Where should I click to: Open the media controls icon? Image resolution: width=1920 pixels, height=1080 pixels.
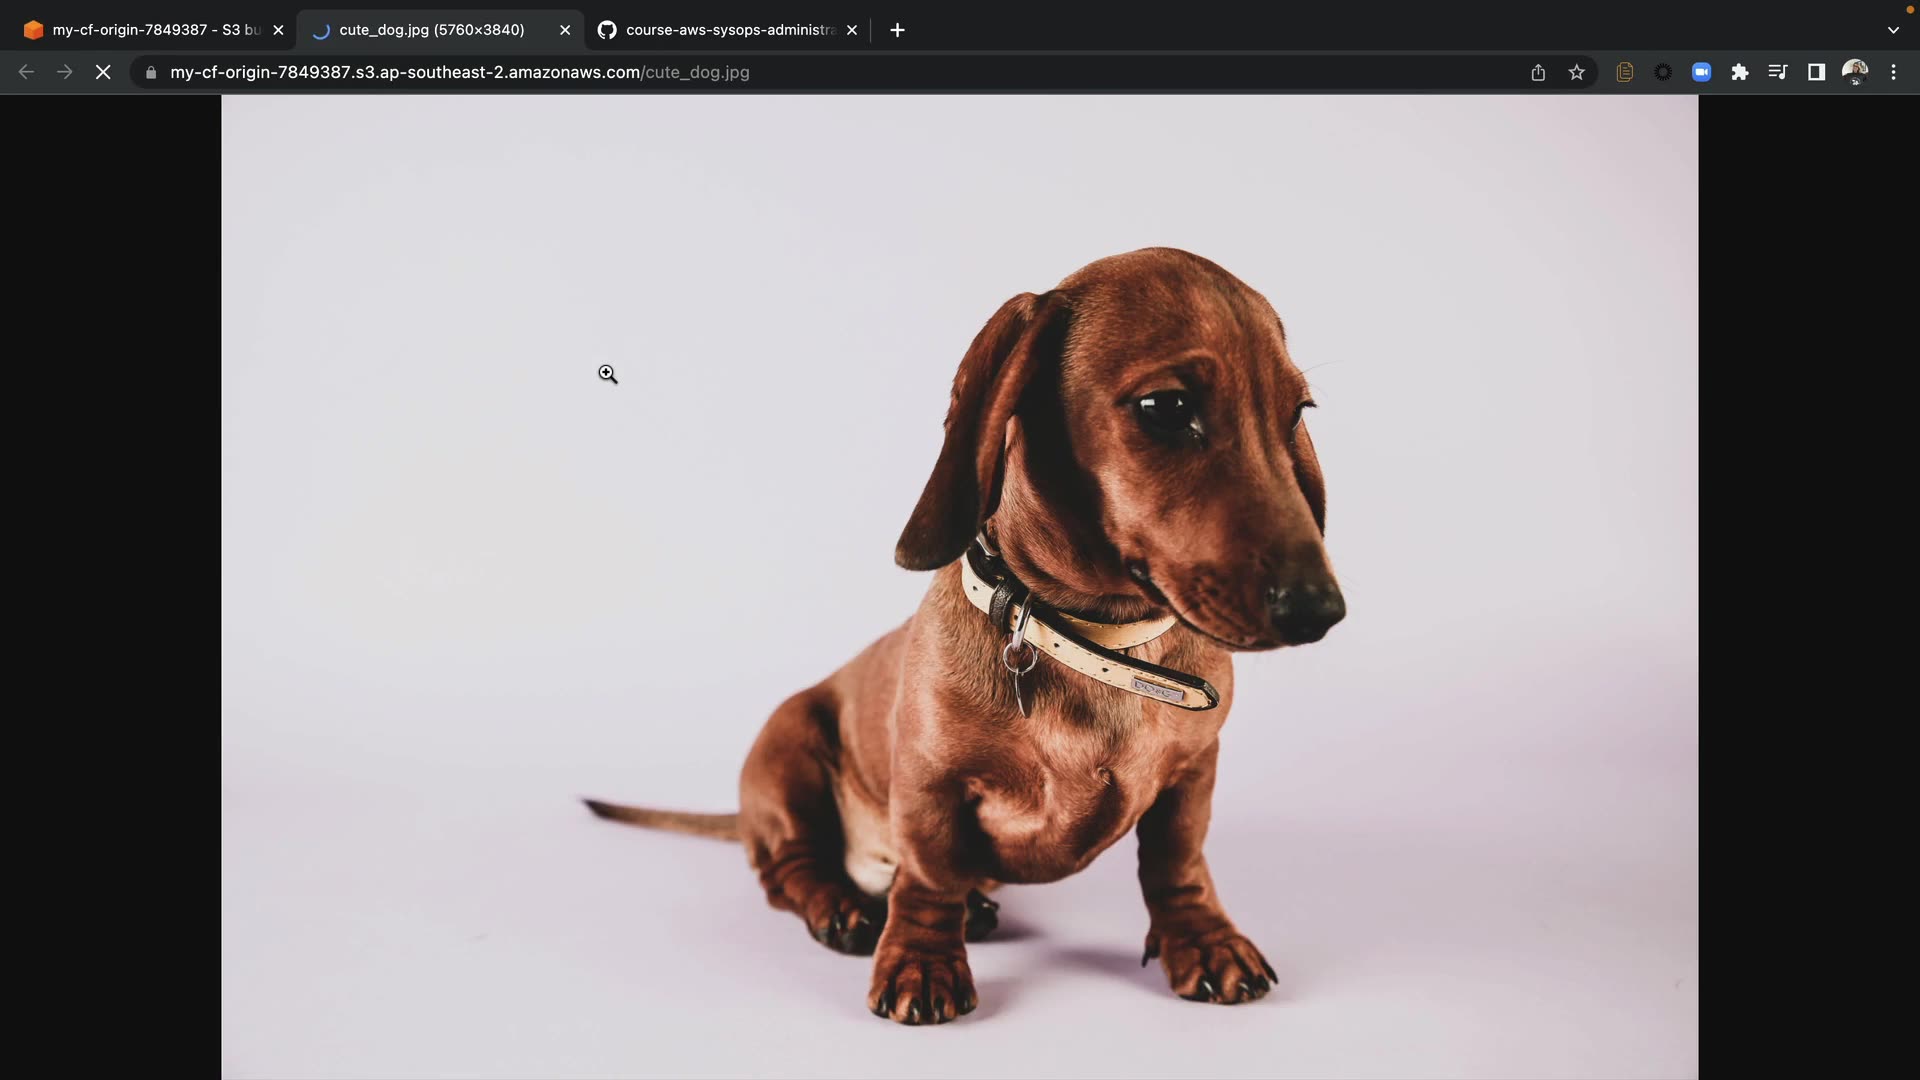point(1778,72)
